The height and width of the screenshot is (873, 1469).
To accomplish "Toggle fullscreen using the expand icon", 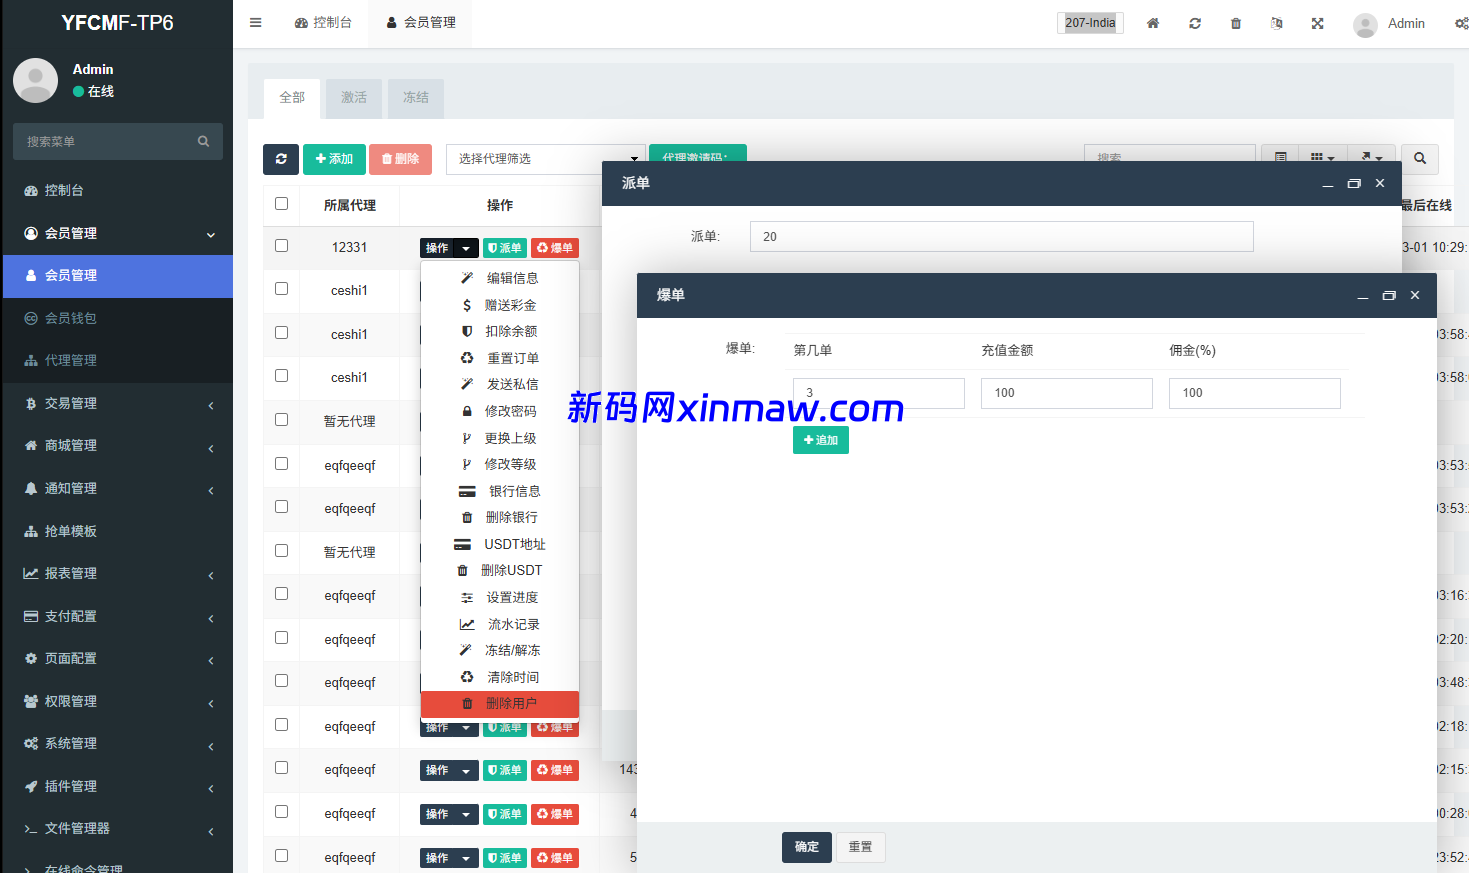I will coord(1317,23).
